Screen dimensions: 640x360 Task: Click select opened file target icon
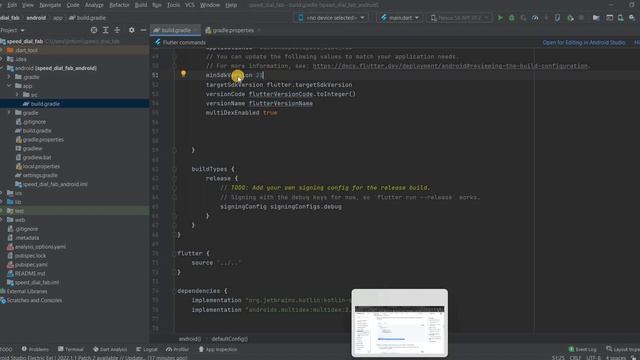tap(94, 30)
